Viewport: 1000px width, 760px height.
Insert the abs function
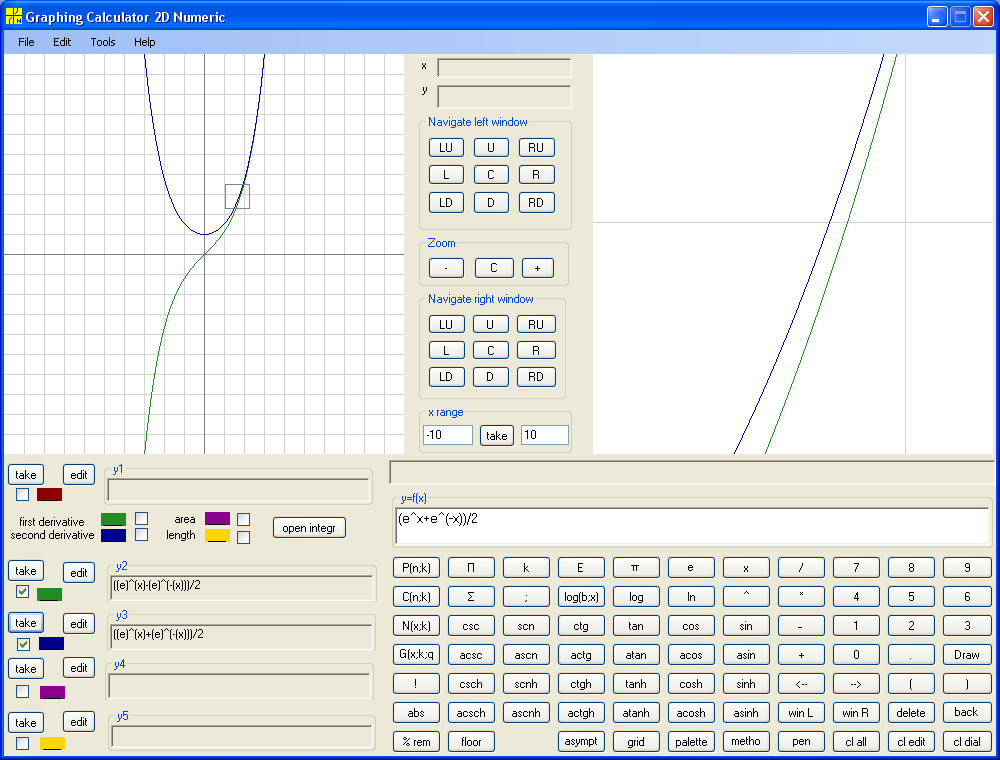[x=416, y=713]
